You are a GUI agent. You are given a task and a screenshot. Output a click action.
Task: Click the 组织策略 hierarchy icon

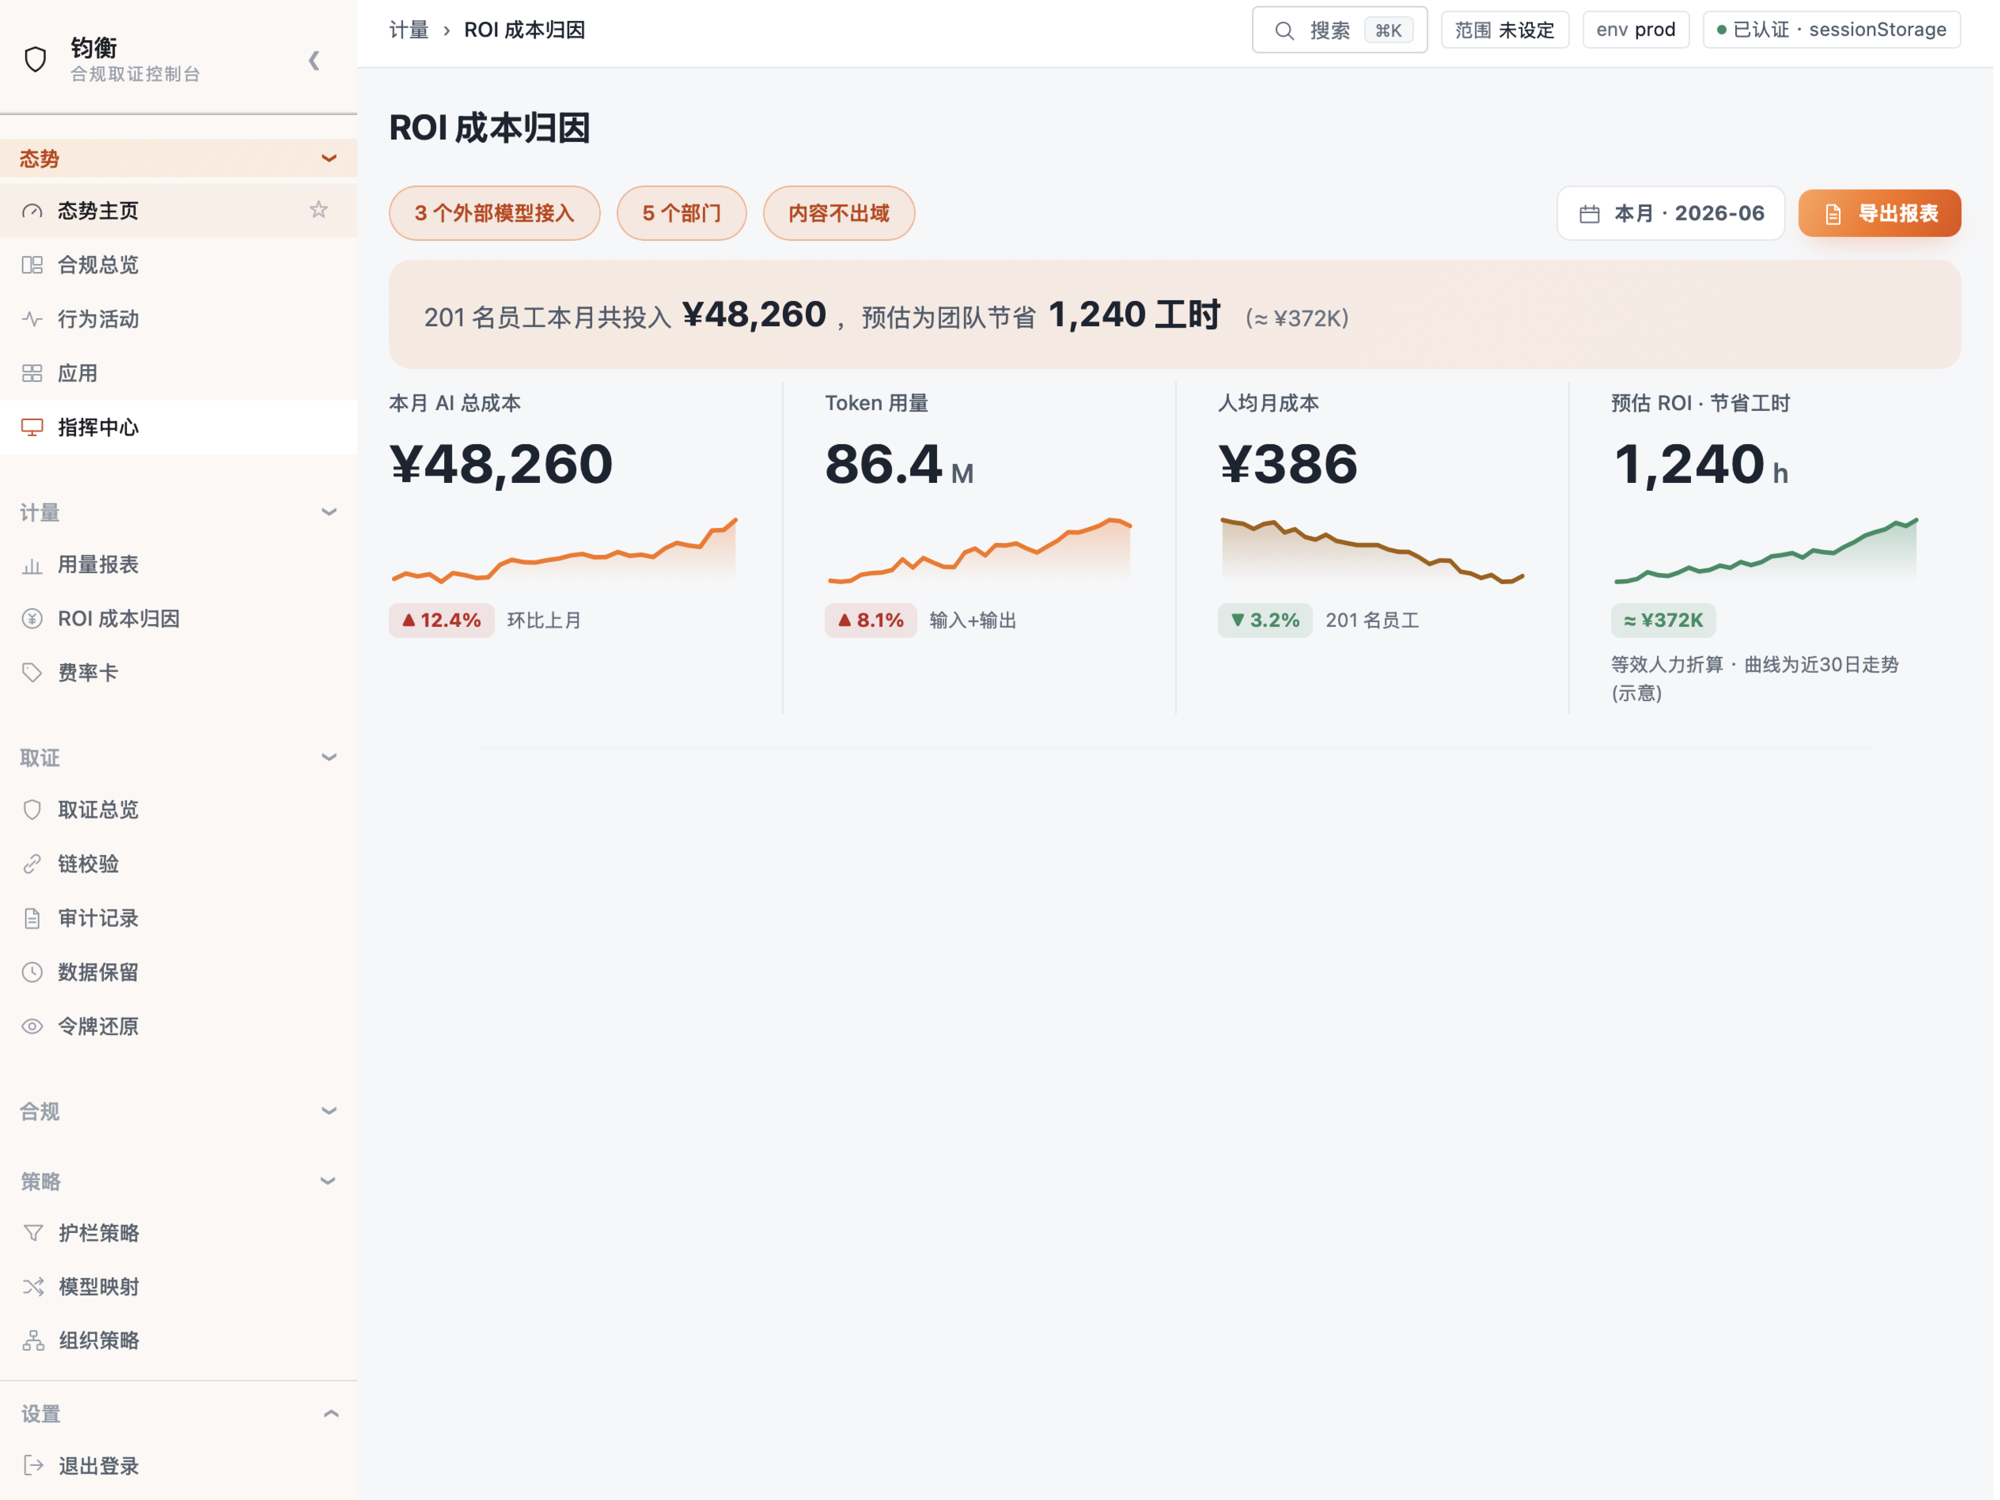[x=33, y=1341]
